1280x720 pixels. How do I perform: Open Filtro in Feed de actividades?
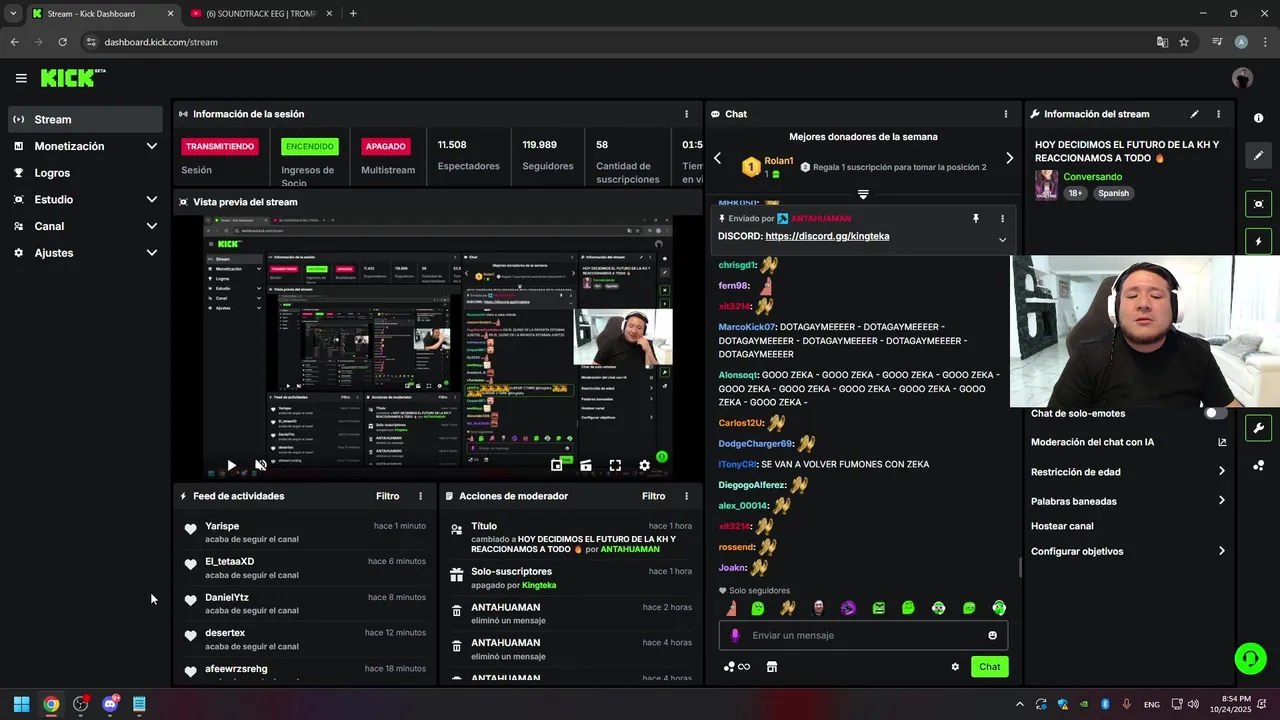click(x=387, y=496)
